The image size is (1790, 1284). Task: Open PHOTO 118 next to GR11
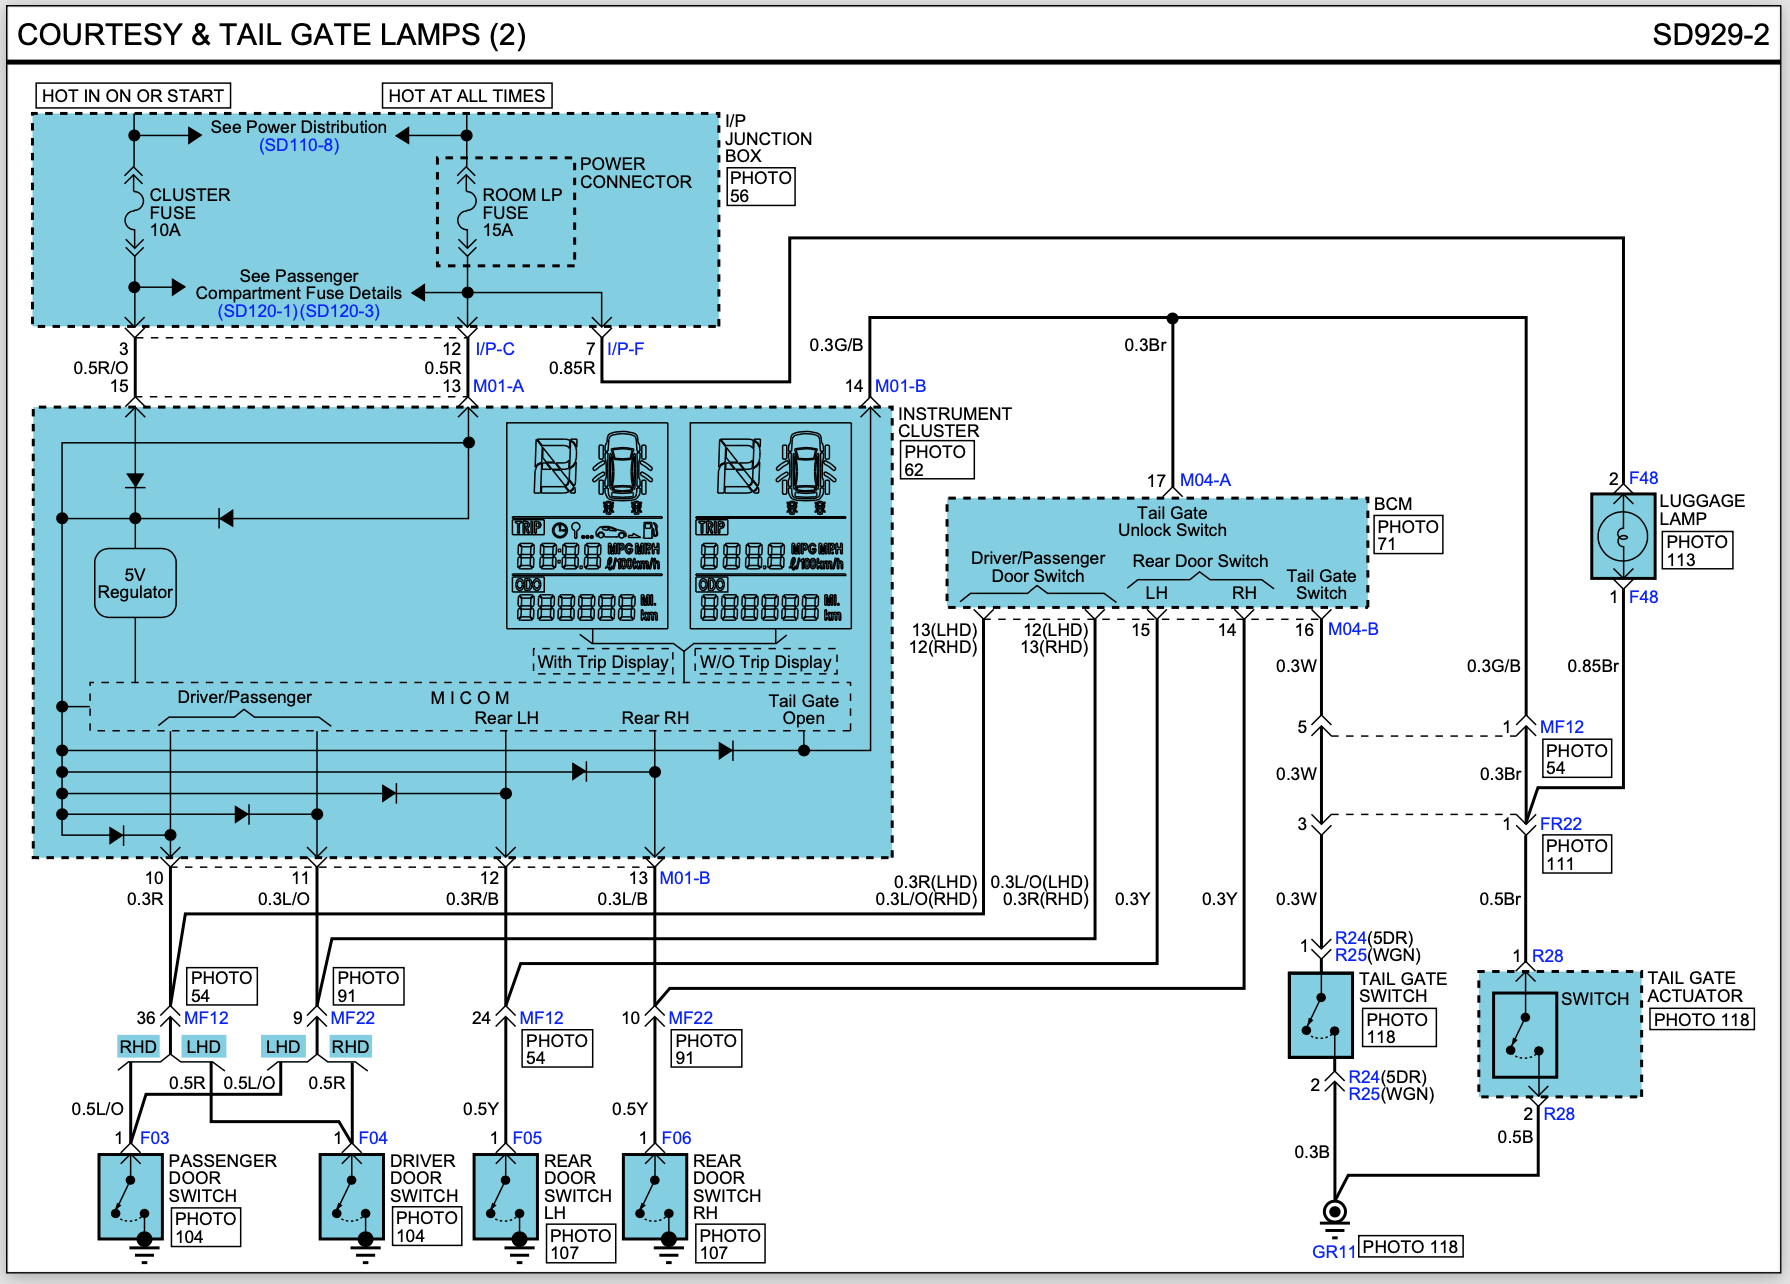tap(1410, 1247)
